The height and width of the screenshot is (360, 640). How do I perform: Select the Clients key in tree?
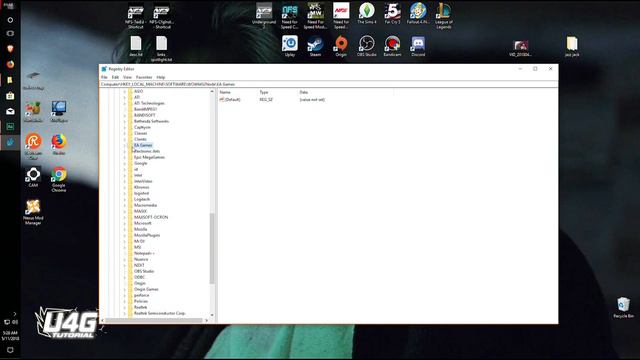click(x=140, y=139)
